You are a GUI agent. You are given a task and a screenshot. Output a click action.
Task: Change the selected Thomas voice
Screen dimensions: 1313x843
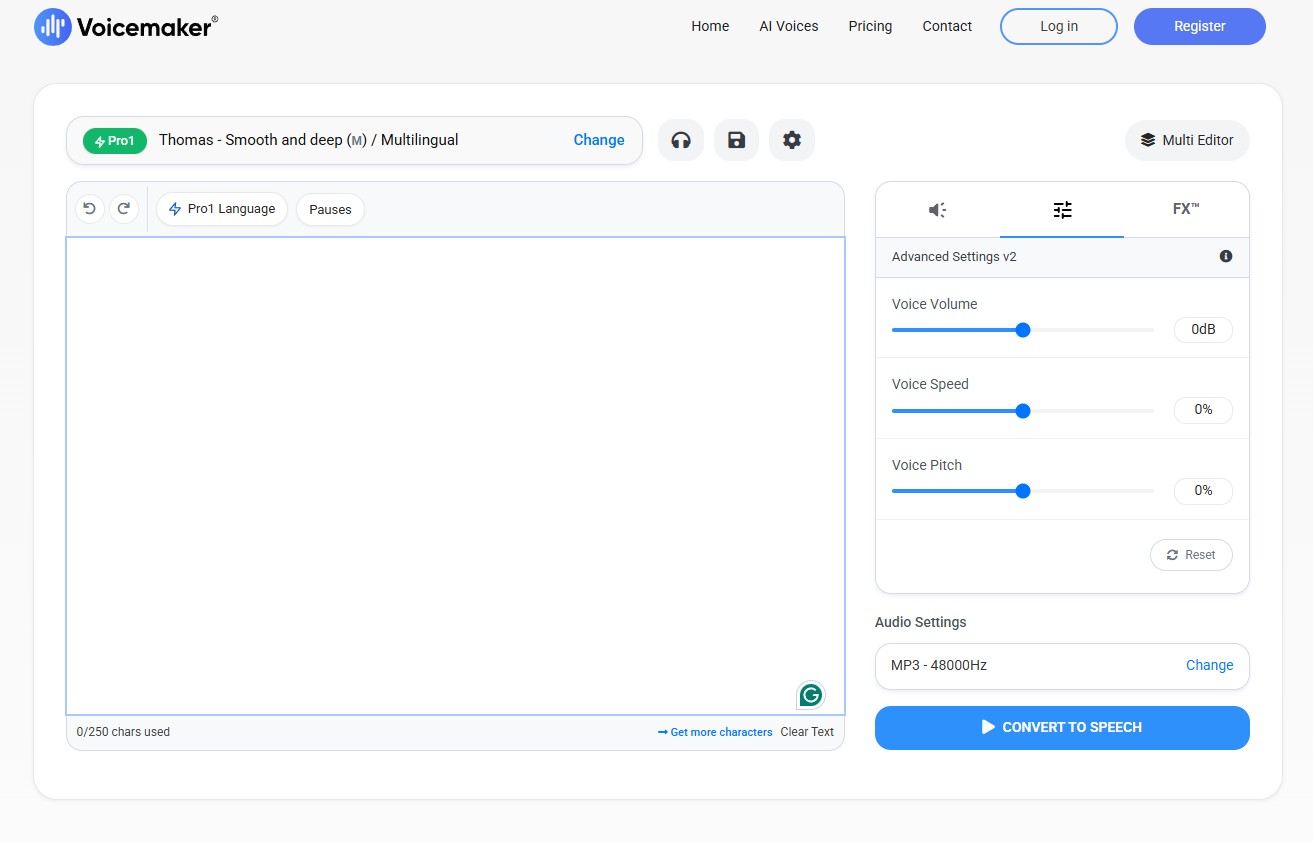599,140
